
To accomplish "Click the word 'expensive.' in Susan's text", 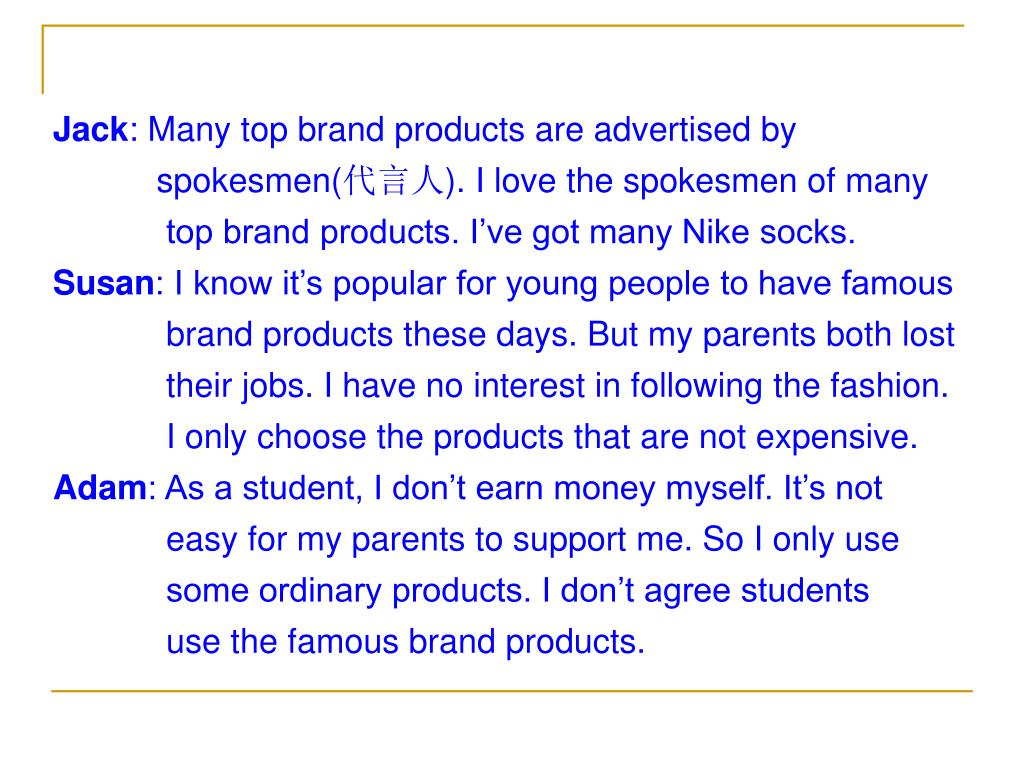I will click(x=837, y=438).
